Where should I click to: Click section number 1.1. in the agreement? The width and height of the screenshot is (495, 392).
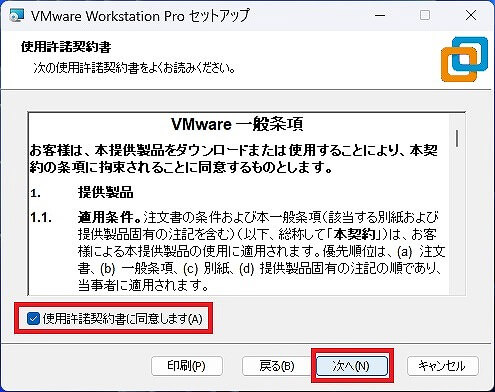[41, 218]
